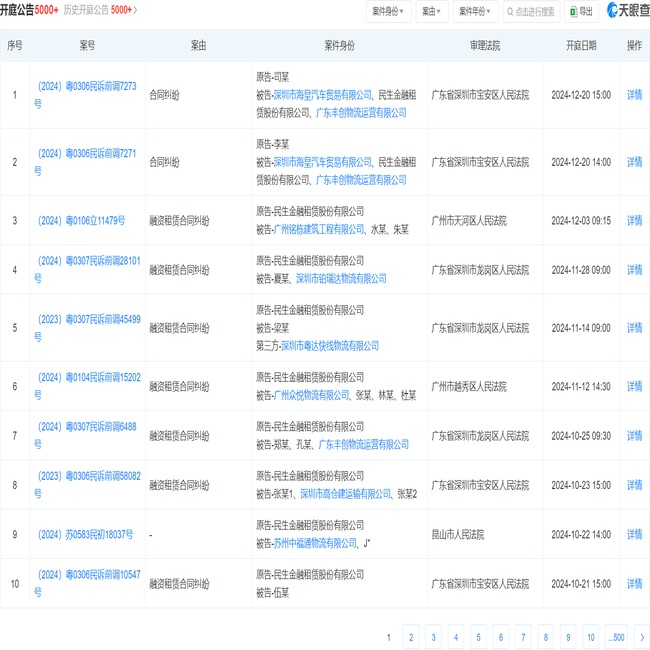650x650 pixels.
Task: Go to next page arrow
Action: pyautogui.click(x=642, y=637)
